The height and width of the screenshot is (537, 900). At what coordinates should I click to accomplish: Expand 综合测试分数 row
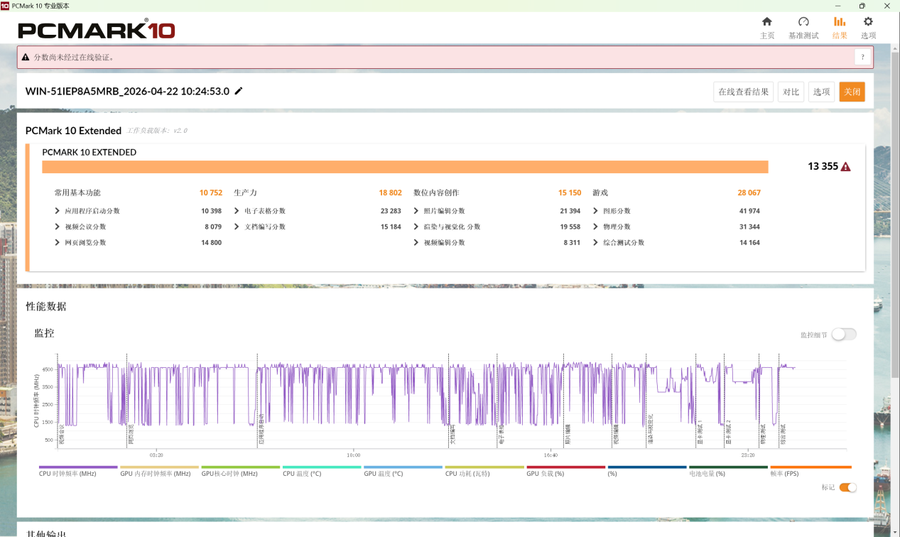pyautogui.click(x=595, y=242)
